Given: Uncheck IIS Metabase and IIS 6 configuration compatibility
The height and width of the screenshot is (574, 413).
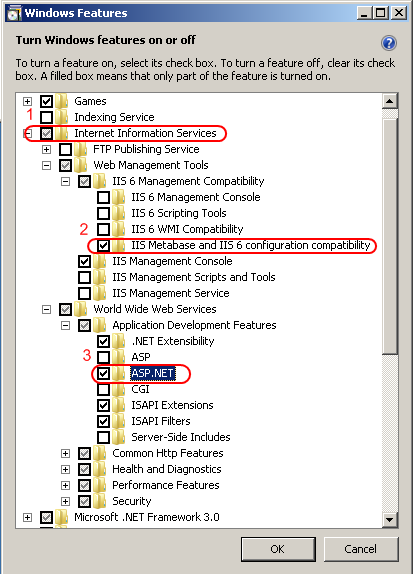Looking at the screenshot, I should (x=103, y=245).
